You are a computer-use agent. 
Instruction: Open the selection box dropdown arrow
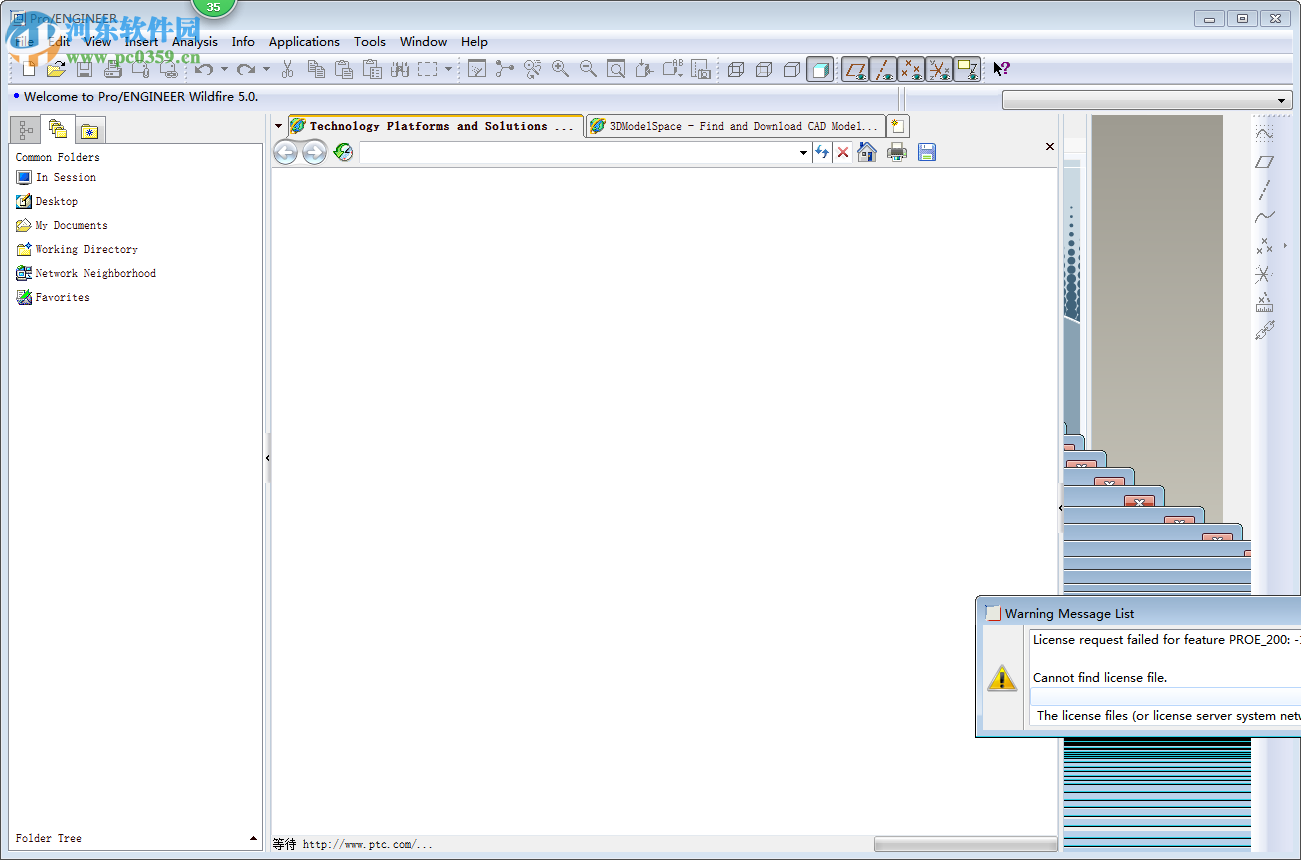tap(448, 69)
